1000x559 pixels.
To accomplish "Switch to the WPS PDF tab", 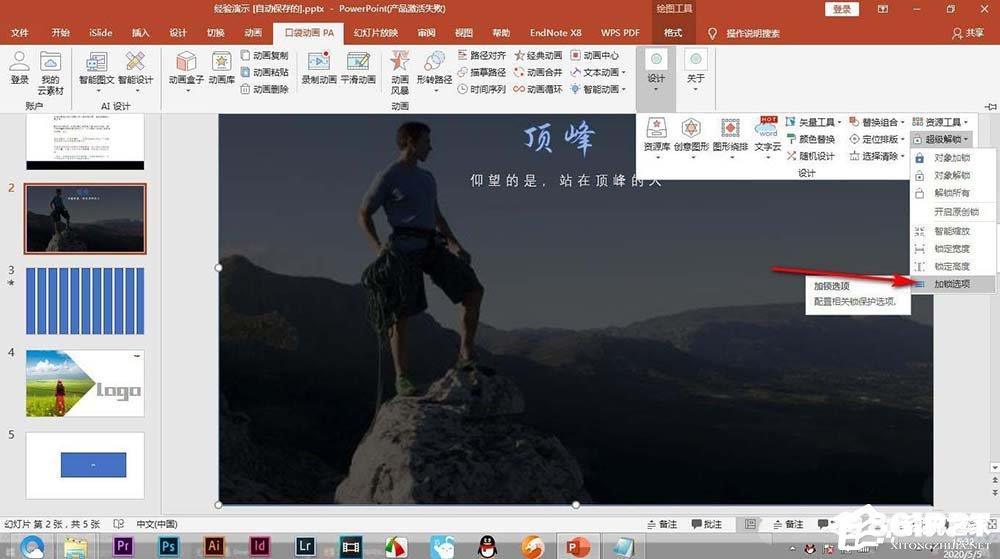I will click(620, 33).
